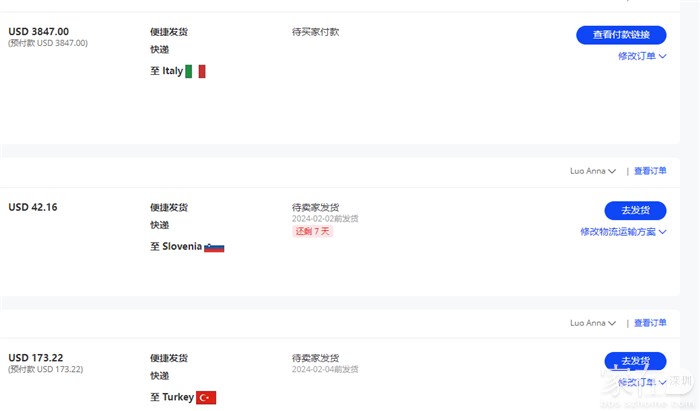Screen dimensions: 700x411
Task: Expand 修改订单 dropdown on the Italy order
Action: click(x=642, y=57)
